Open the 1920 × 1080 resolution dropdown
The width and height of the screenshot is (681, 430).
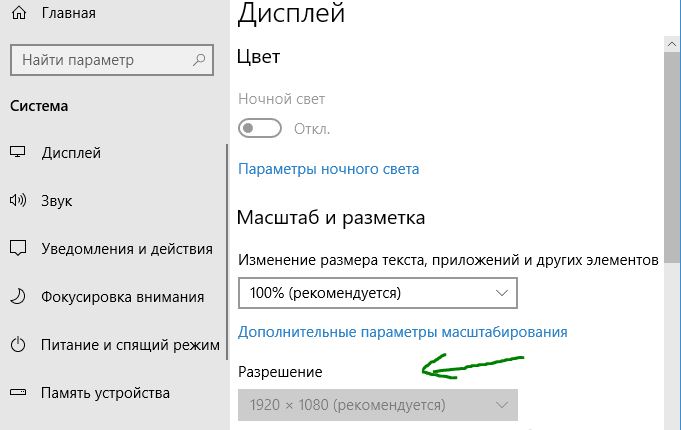click(378, 405)
